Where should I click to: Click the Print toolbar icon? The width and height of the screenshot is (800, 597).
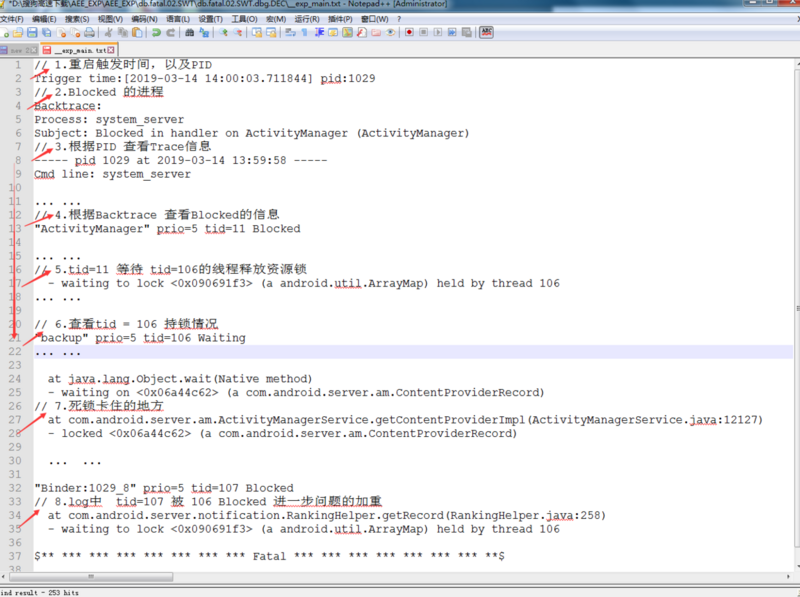89,33
